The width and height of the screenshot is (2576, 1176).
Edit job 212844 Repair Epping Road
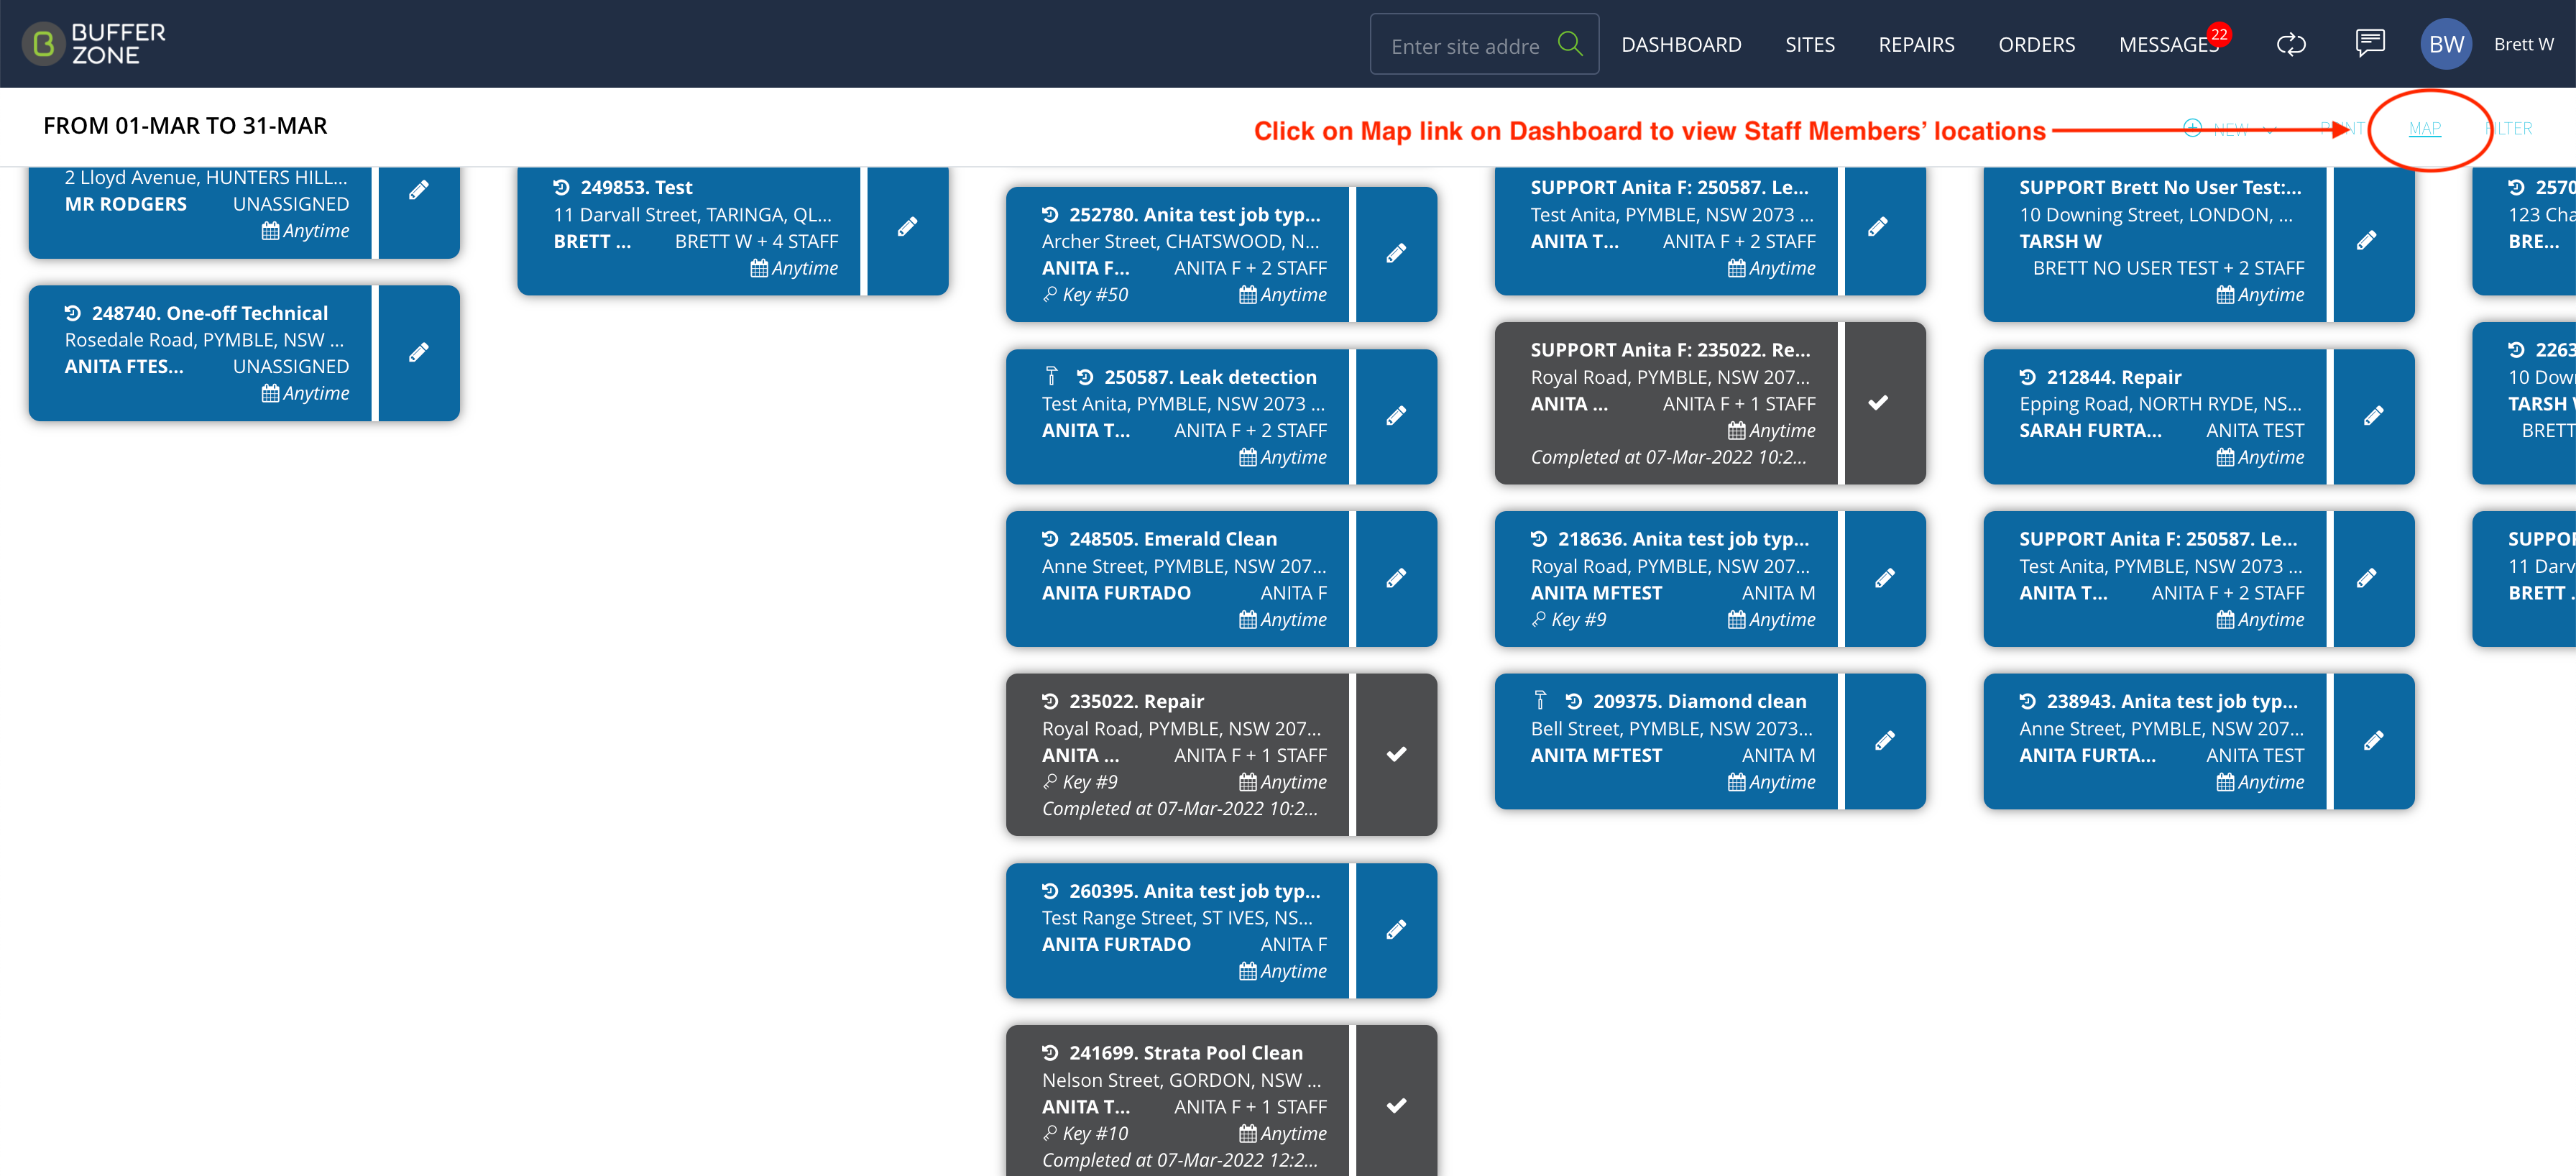[x=2373, y=416]
